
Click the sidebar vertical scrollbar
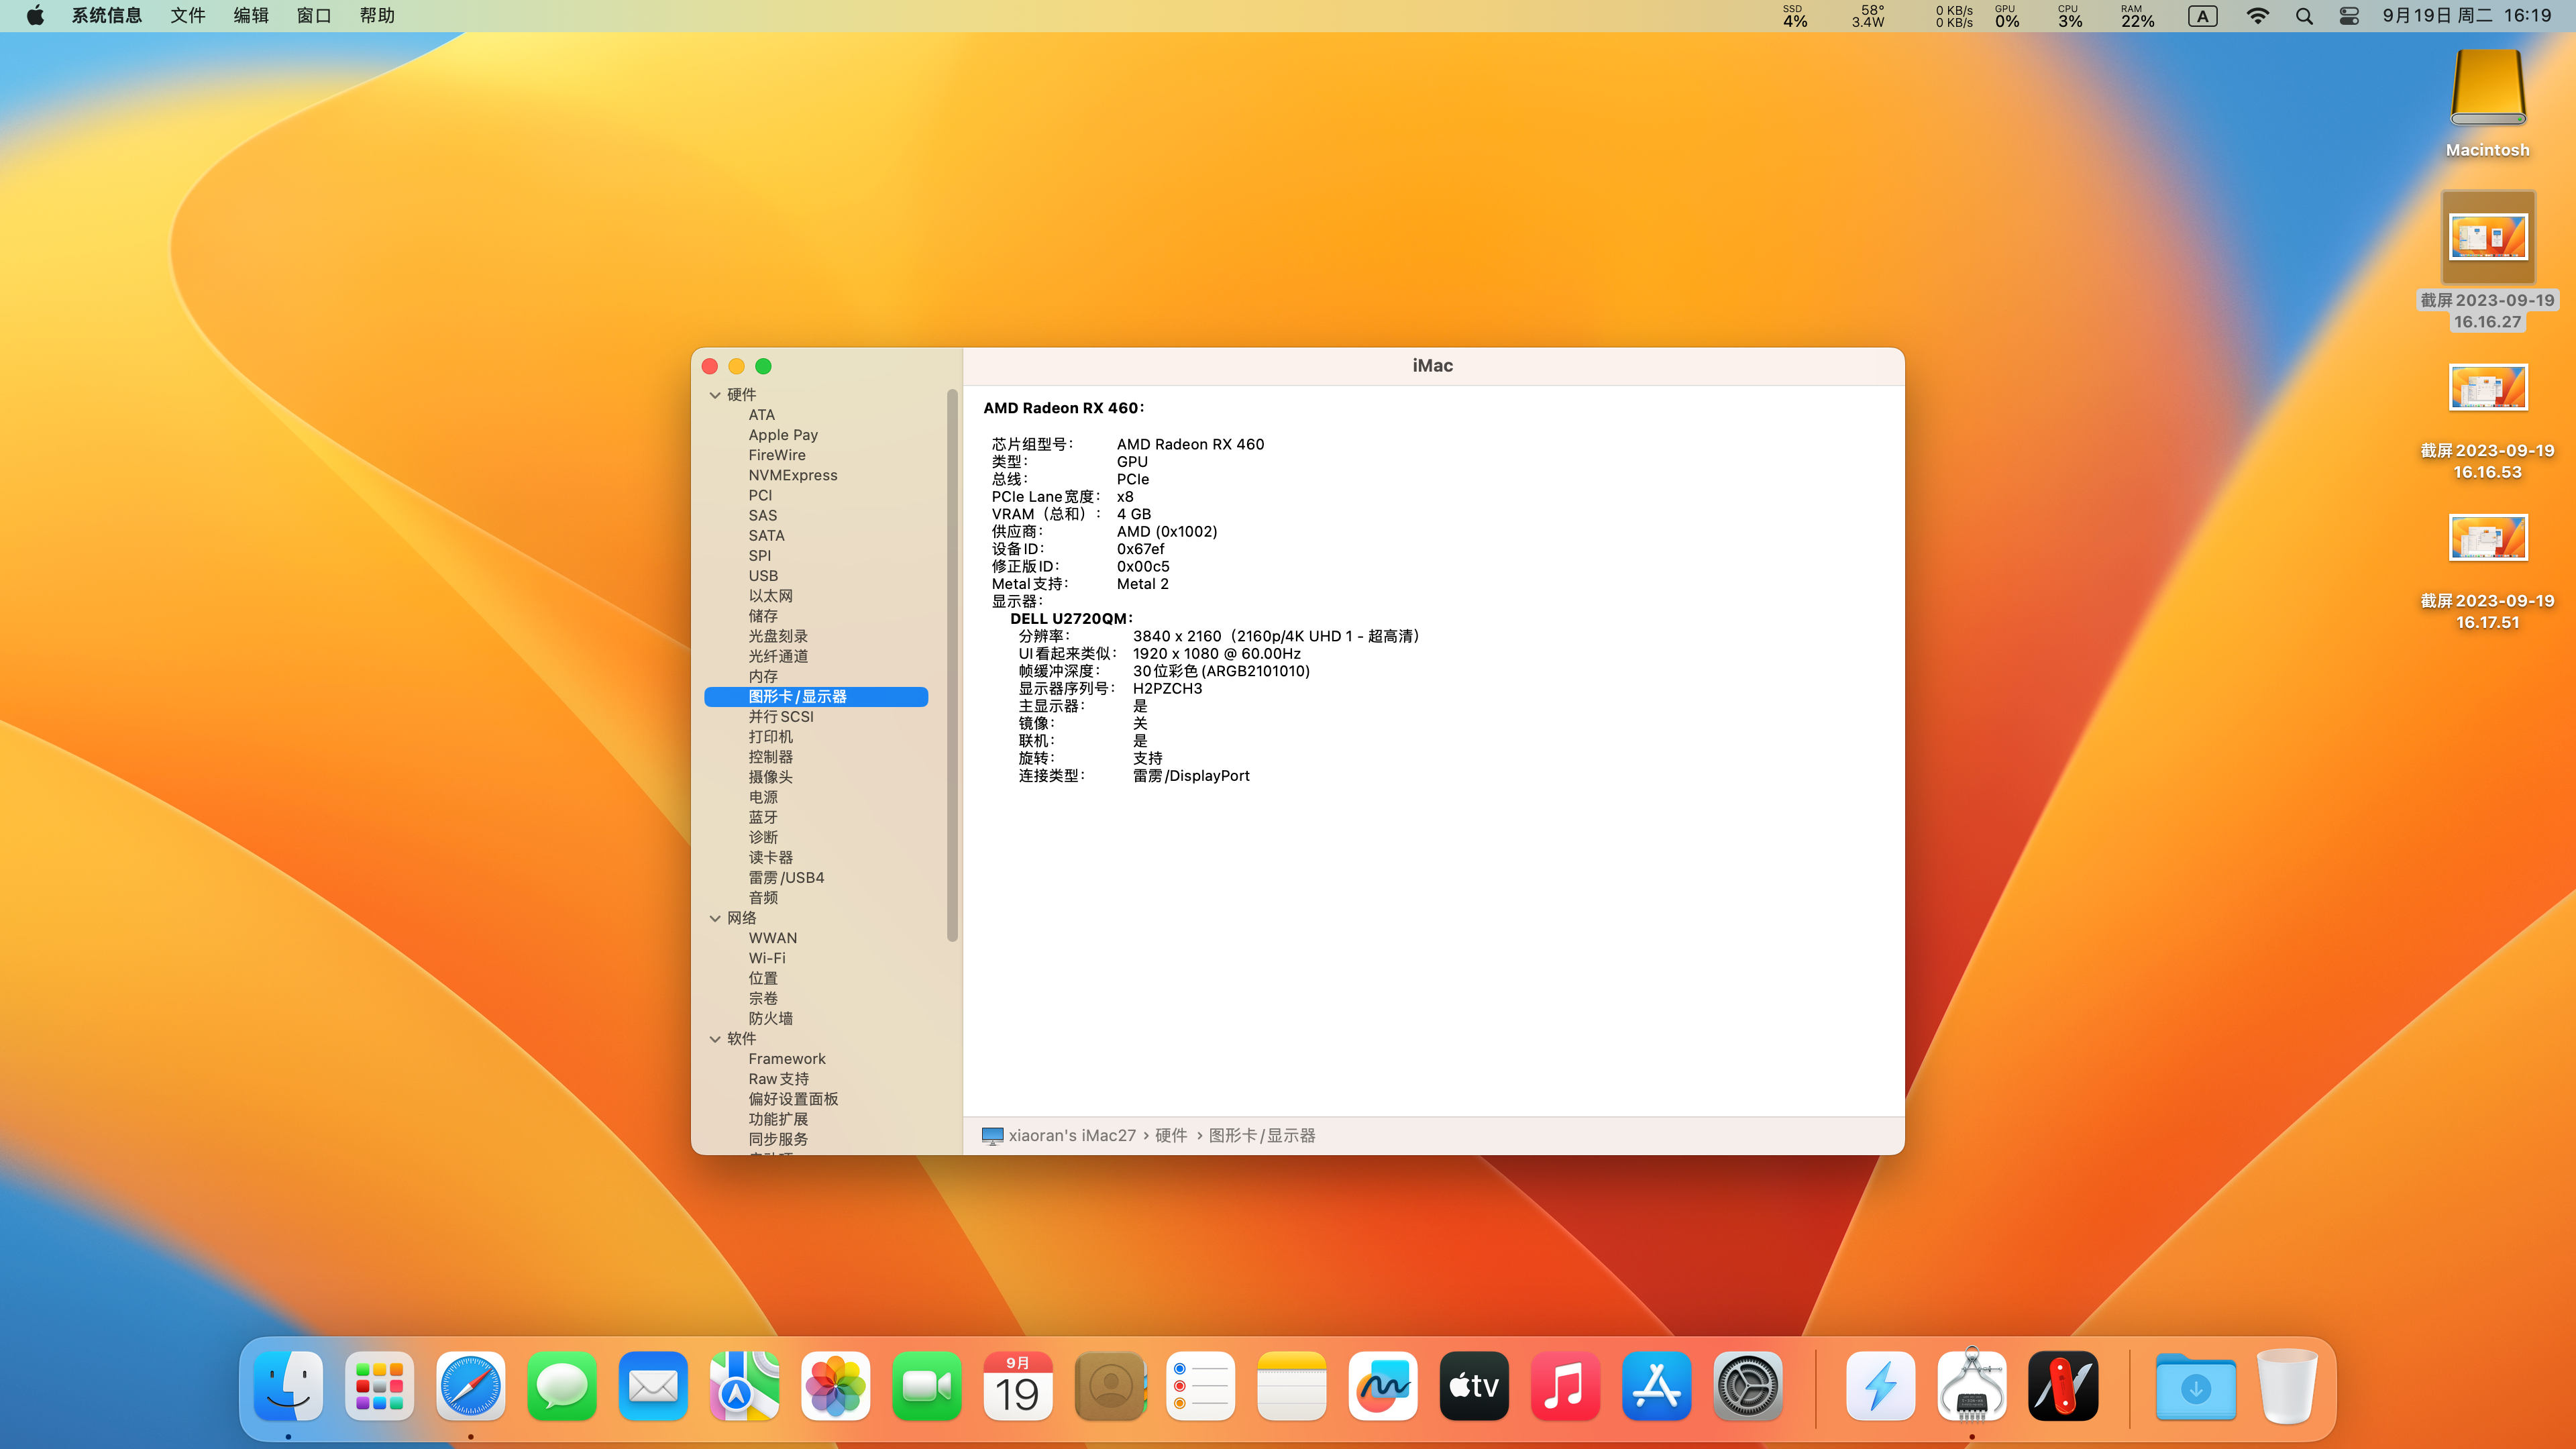coord(952,665)
